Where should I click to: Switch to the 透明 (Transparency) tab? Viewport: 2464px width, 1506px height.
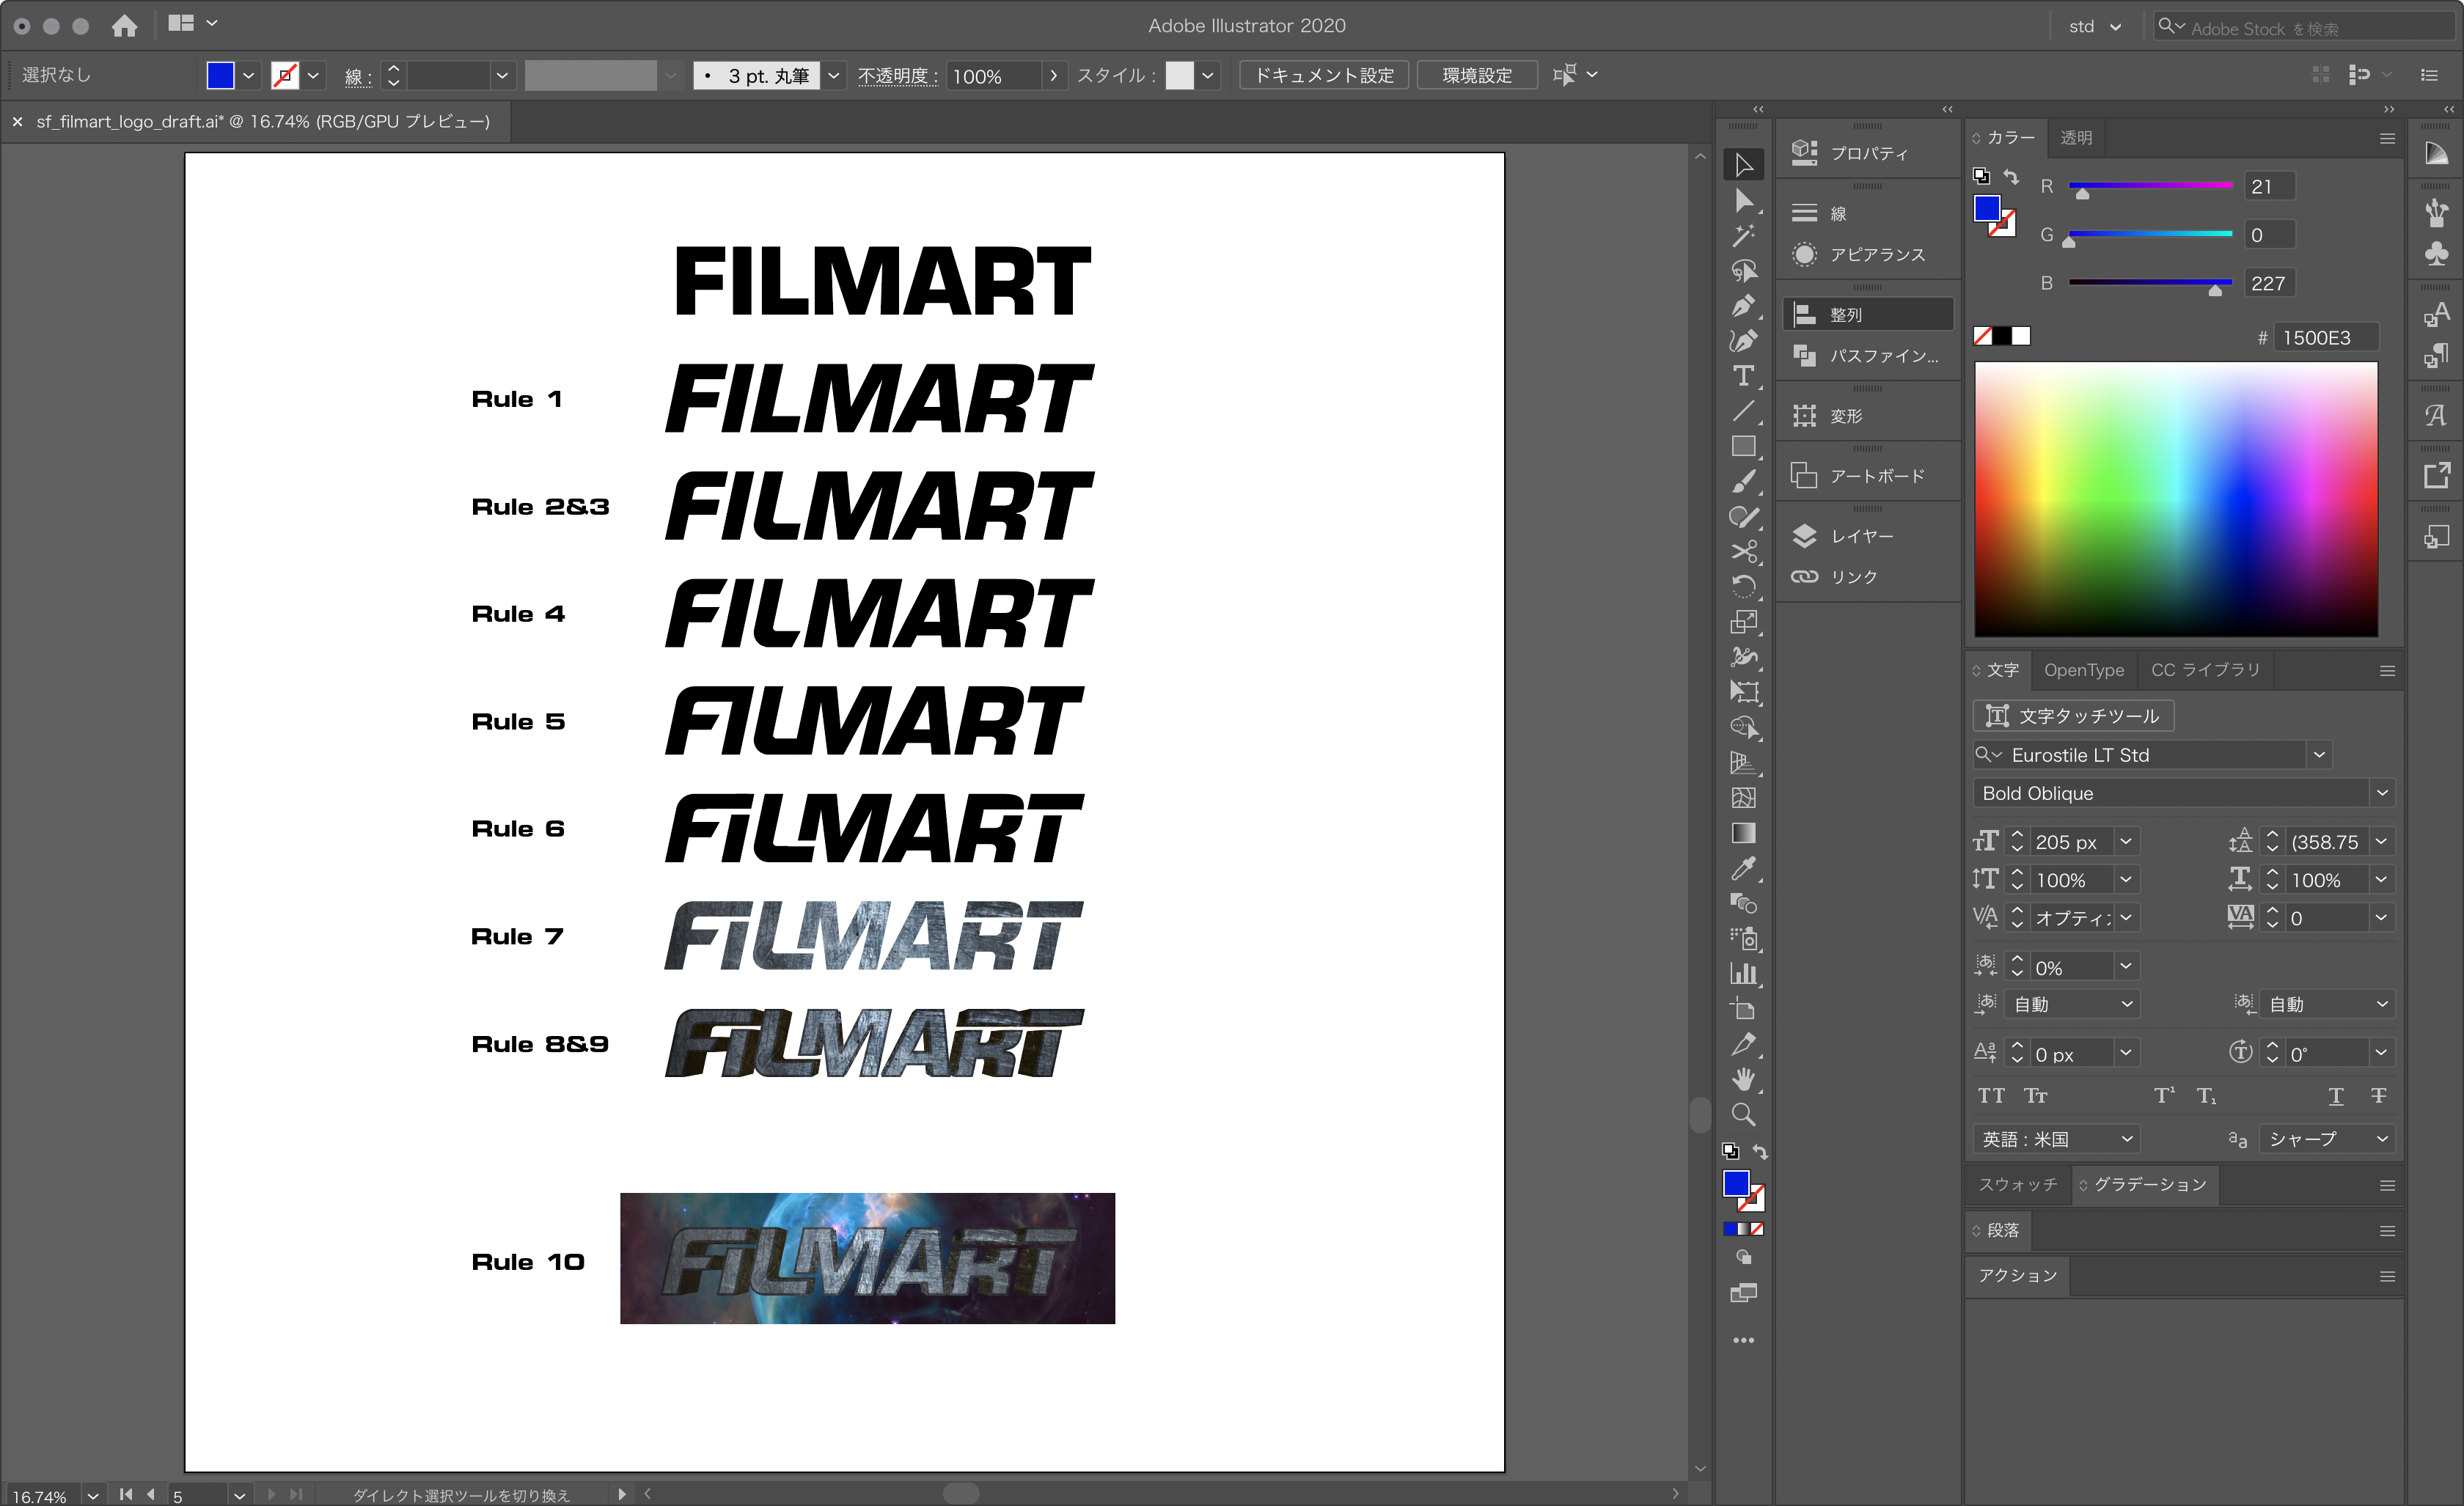pyautogui.click(x=2076, y=138)
